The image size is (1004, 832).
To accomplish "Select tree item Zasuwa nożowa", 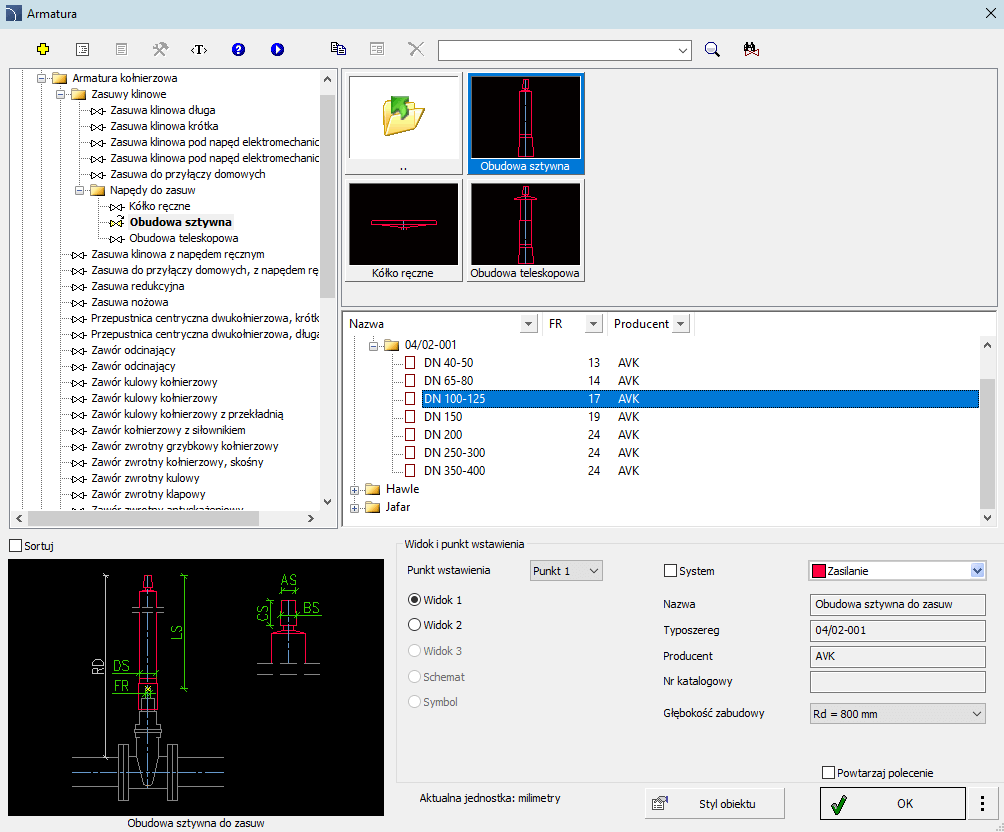I will (x=130, y=302).
